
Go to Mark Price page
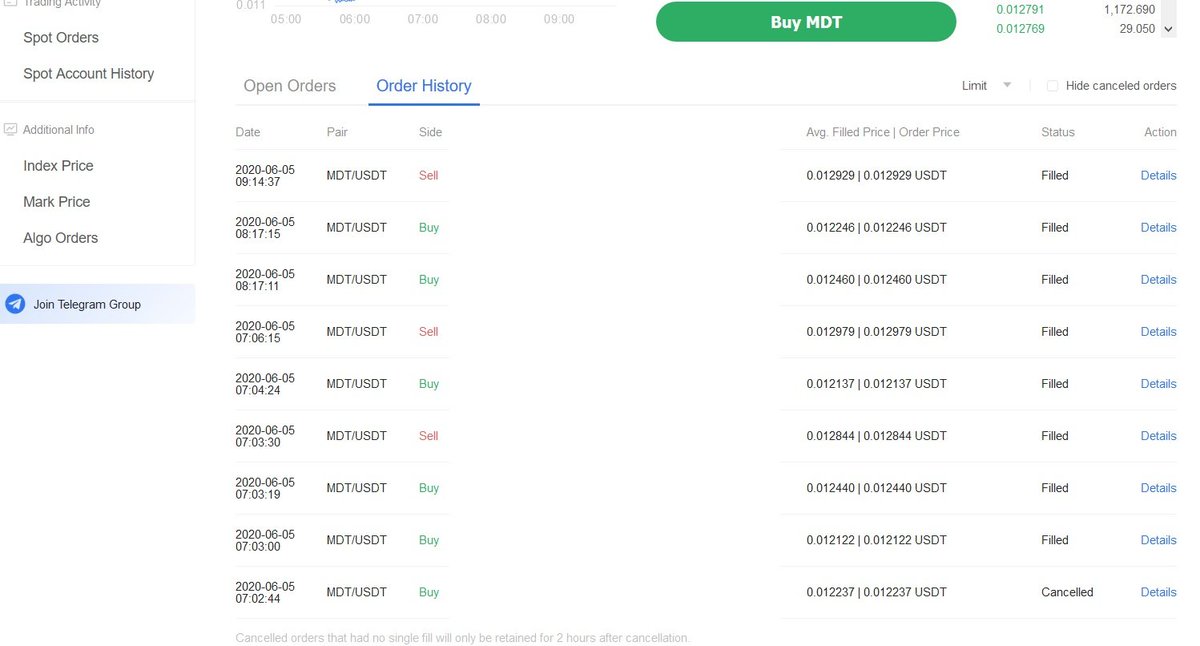click(x=57, y=202)
